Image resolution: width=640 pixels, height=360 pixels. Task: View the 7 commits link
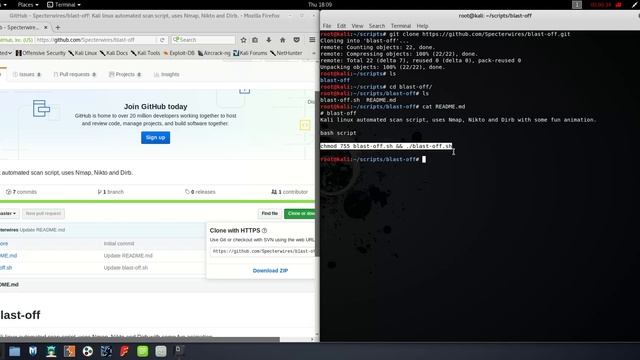(21, 192)
